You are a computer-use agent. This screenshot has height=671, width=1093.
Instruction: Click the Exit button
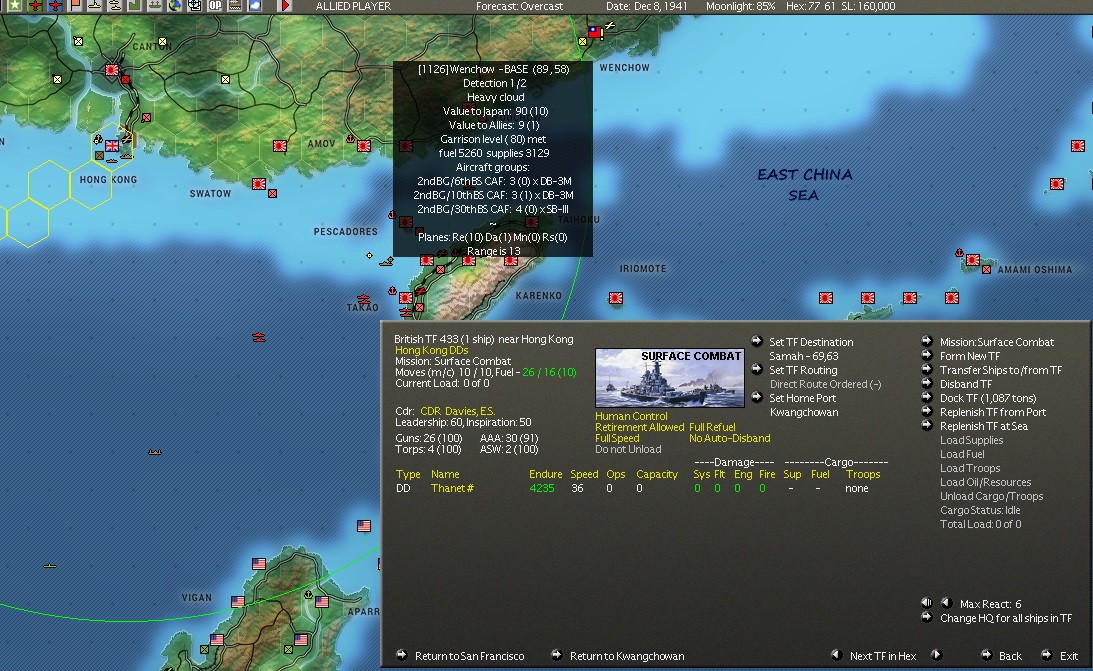coord(1069,656)
